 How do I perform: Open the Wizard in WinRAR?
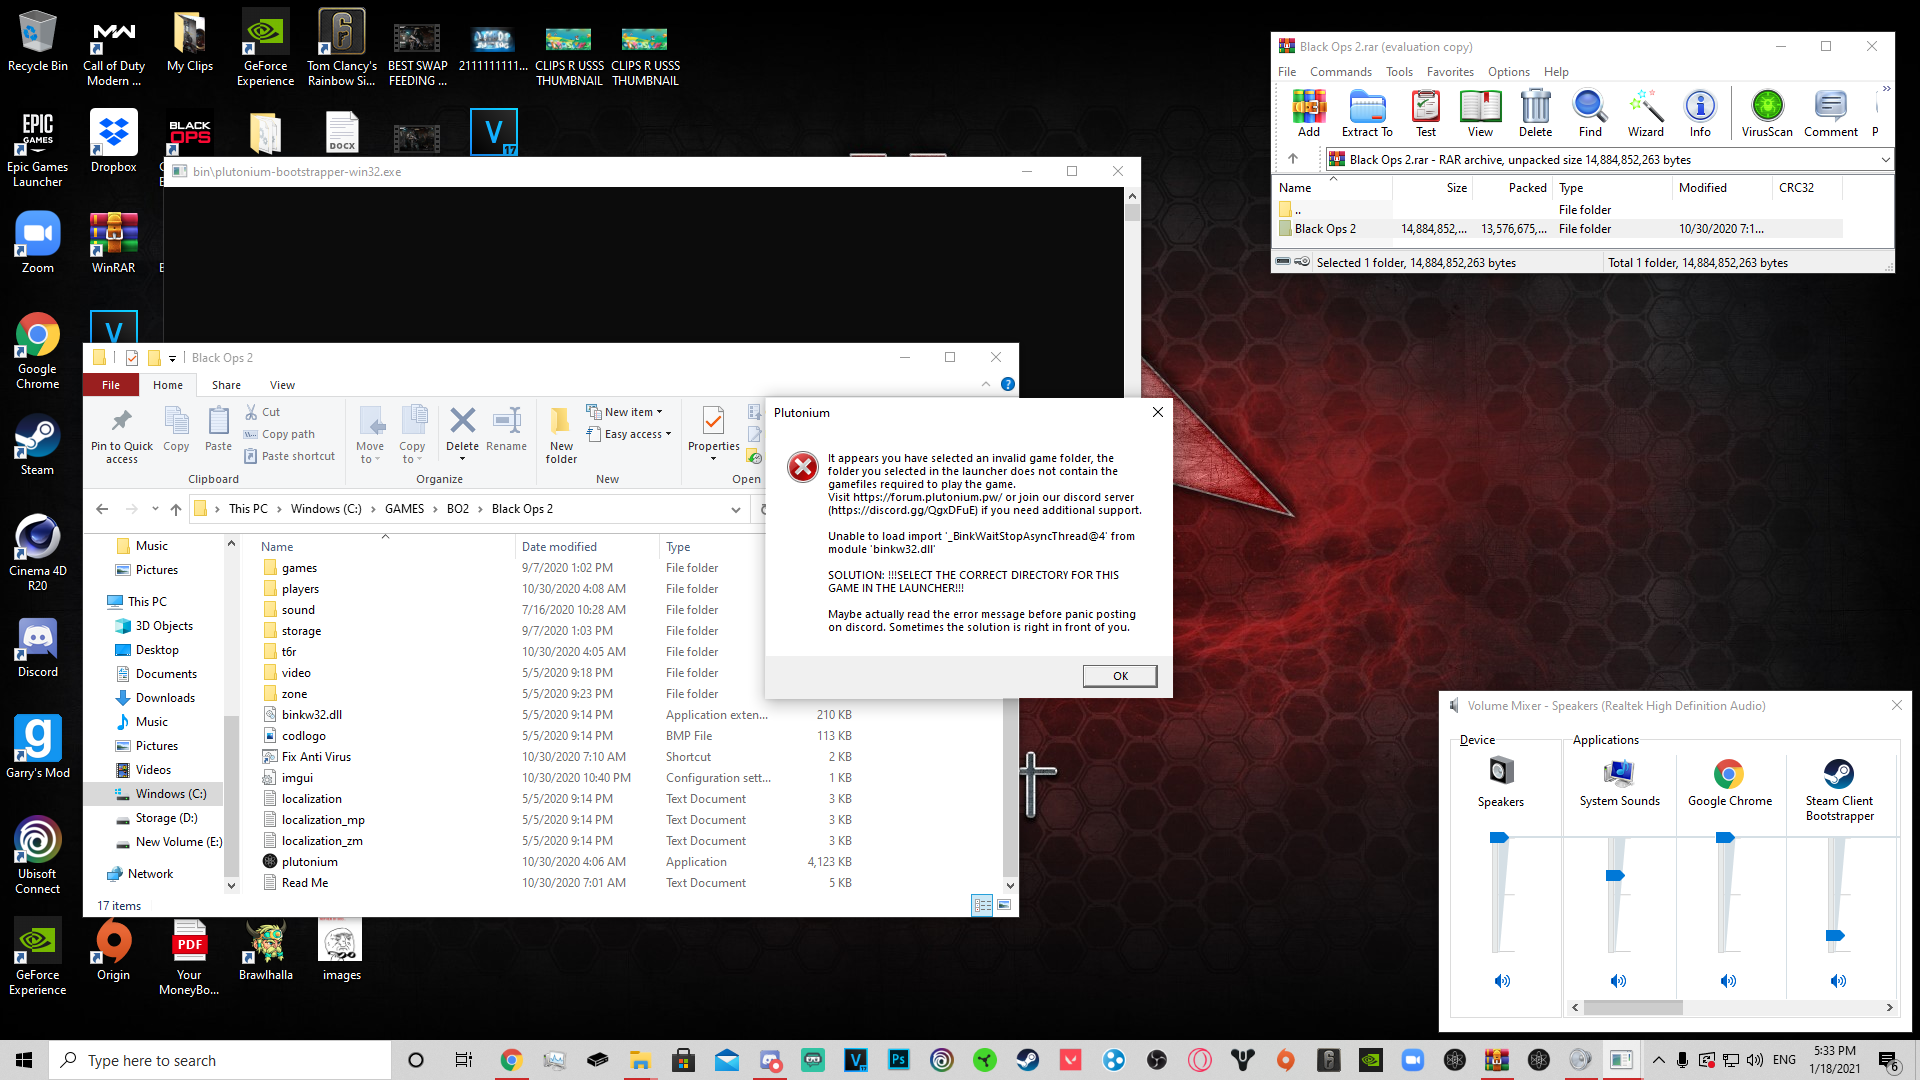click(x=1645, y=113)
